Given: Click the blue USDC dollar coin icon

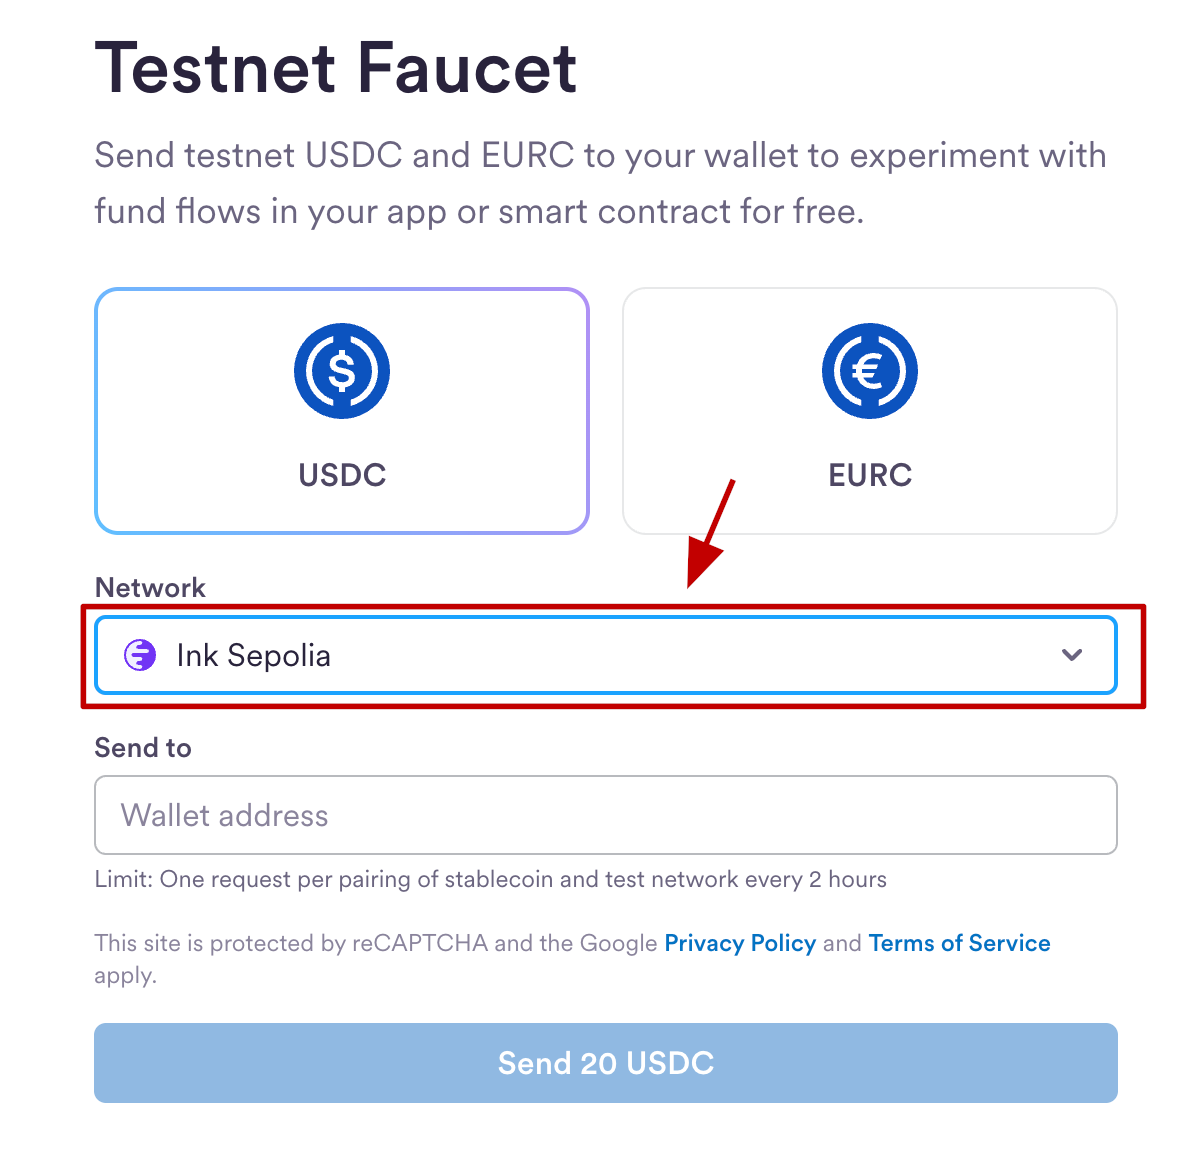Looking at the screenshot, I should (x=341, y=371).
